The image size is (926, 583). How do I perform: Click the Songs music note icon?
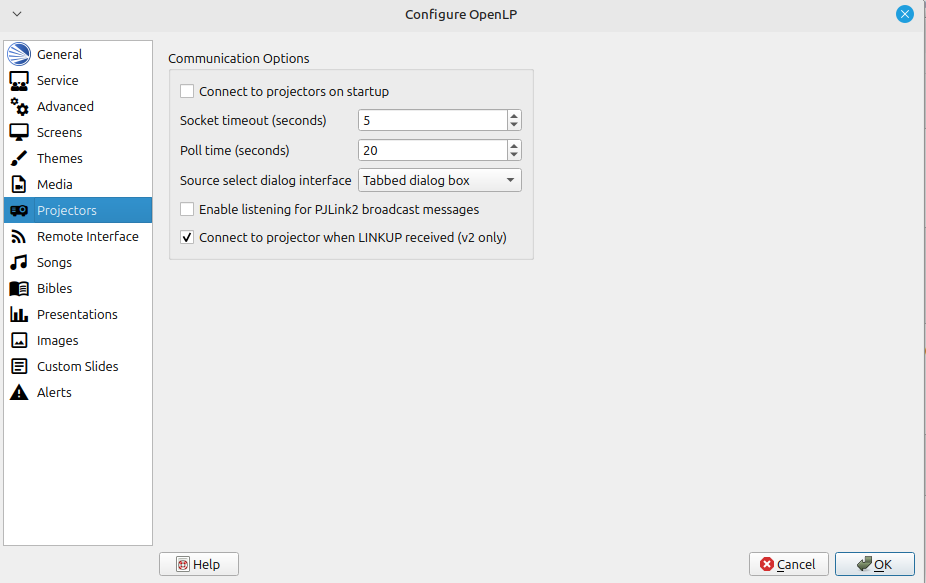click(19, 262)
